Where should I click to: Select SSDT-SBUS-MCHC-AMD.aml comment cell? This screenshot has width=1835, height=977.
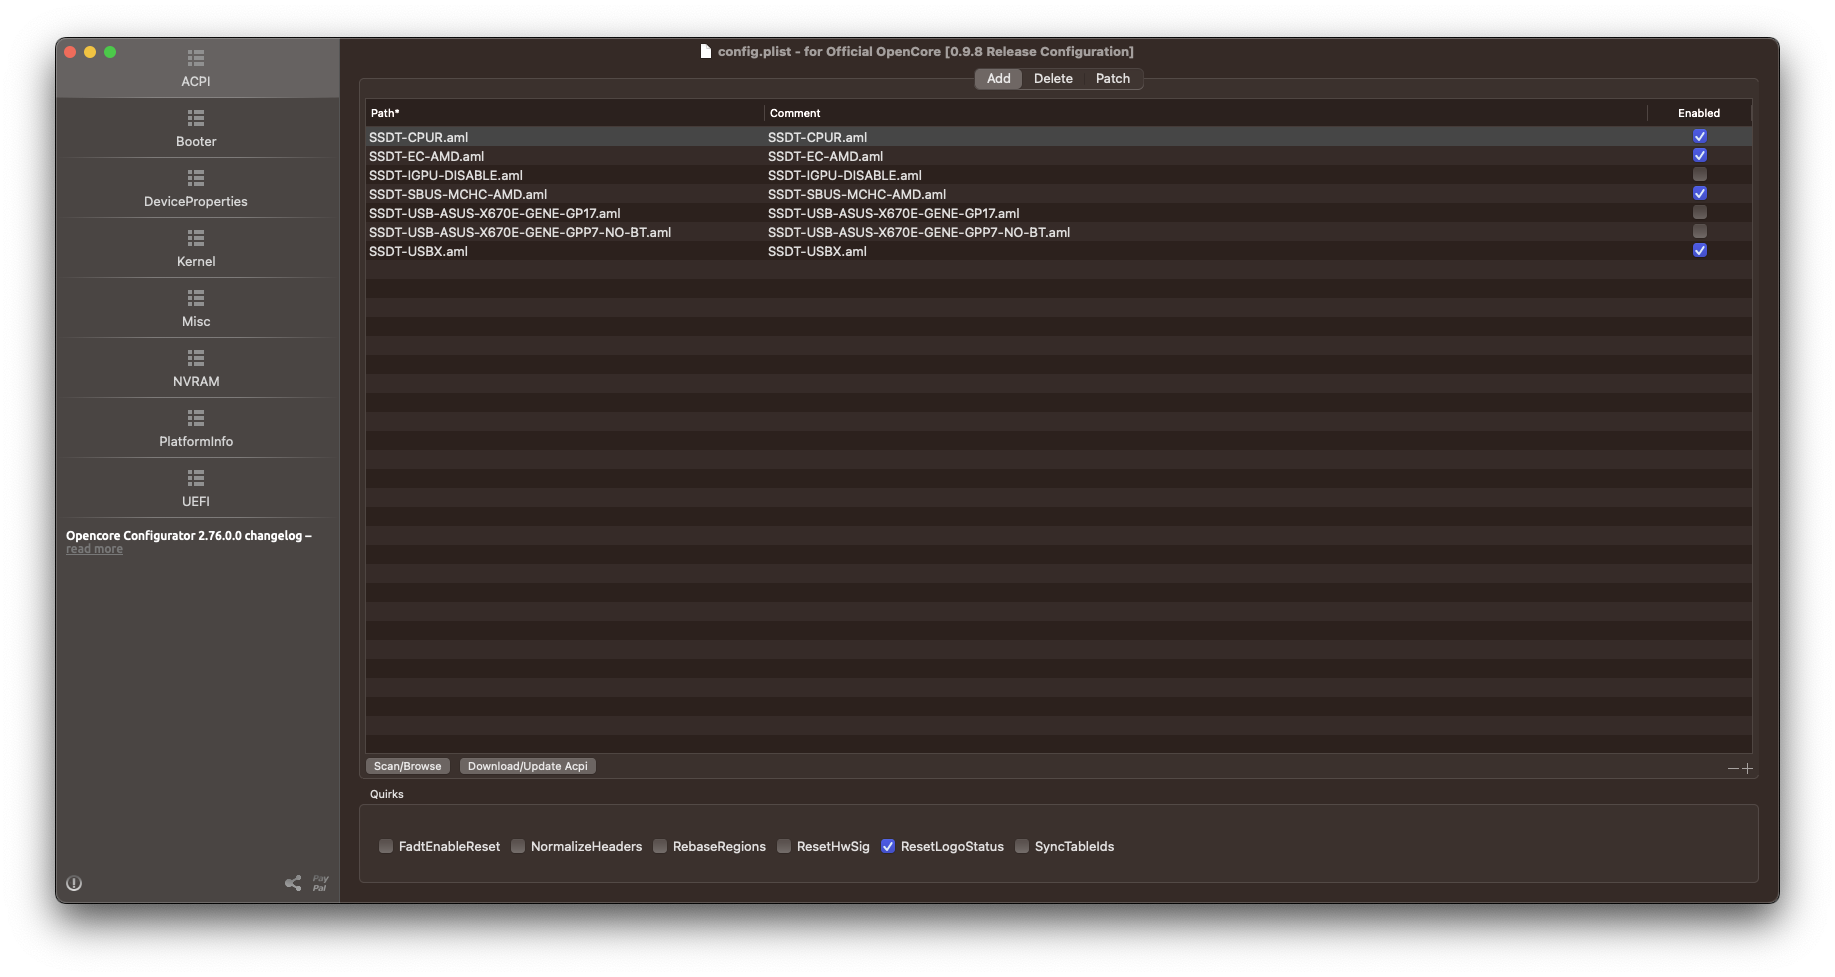[1206, 194]
